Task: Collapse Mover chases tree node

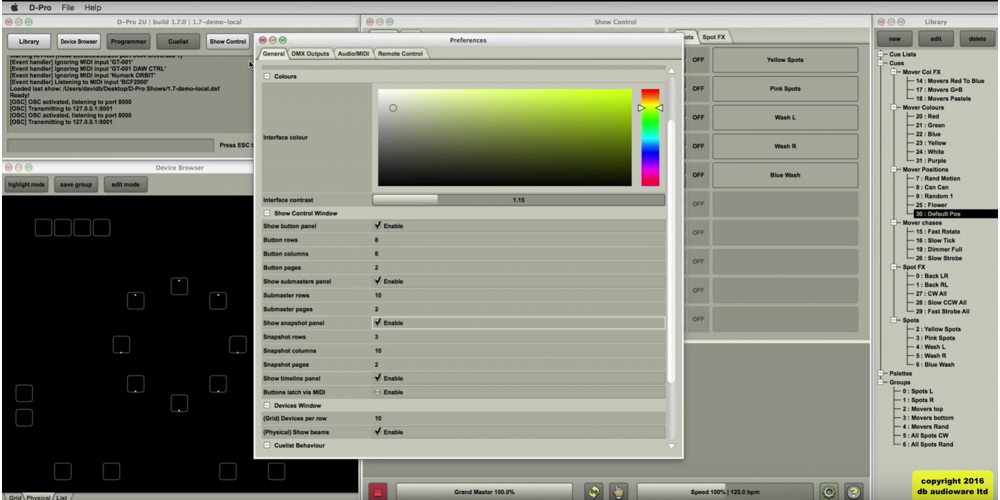Action: (895, 223)
